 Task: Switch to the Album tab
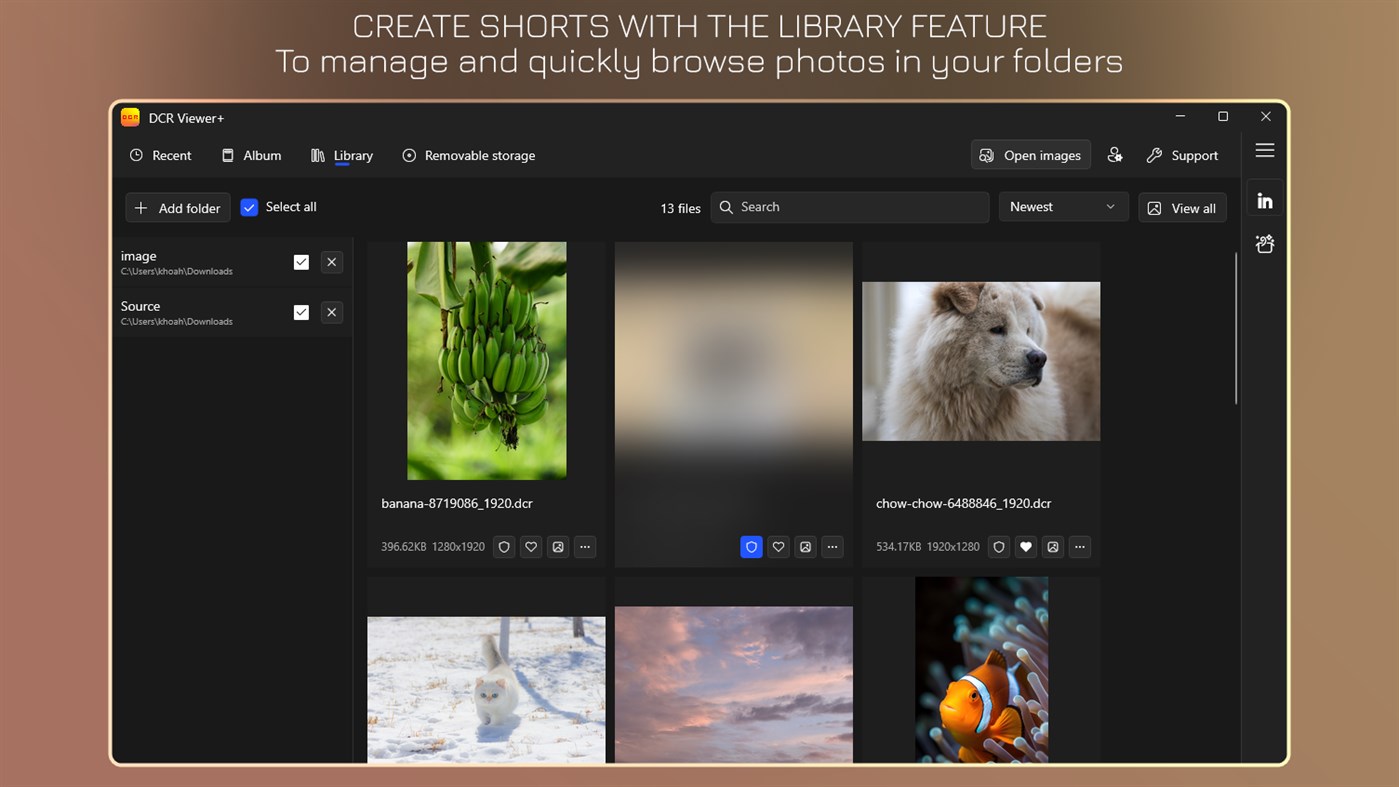coord(251,155)
